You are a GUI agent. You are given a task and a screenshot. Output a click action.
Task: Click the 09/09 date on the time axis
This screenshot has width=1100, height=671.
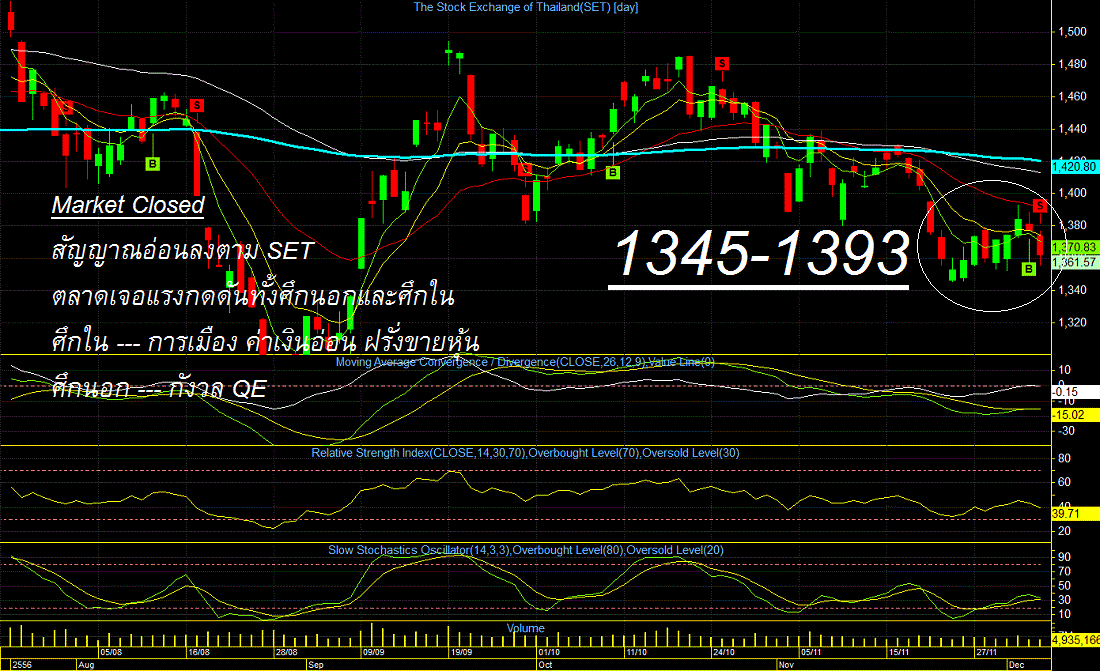click(373, 652)
